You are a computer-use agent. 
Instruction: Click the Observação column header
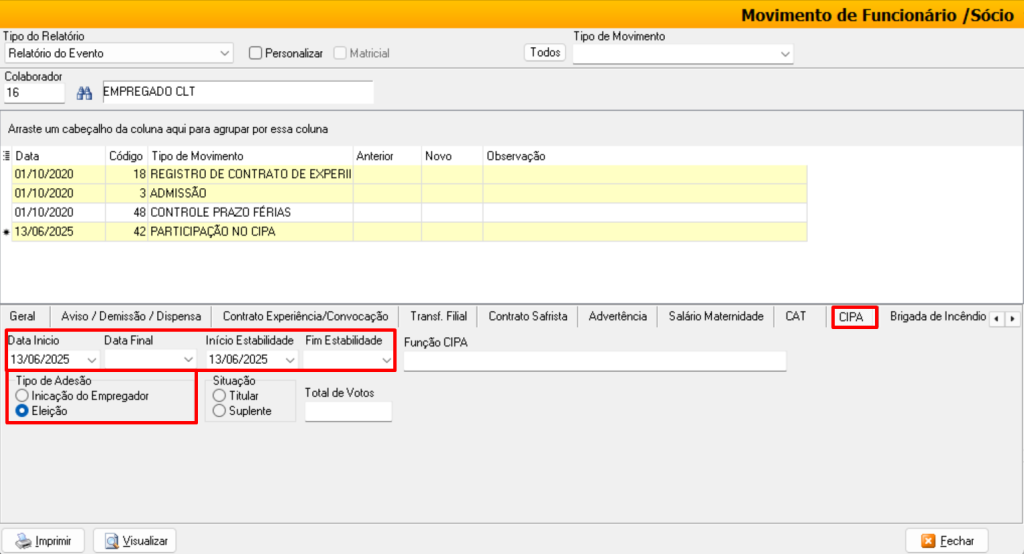coord(645,156)
